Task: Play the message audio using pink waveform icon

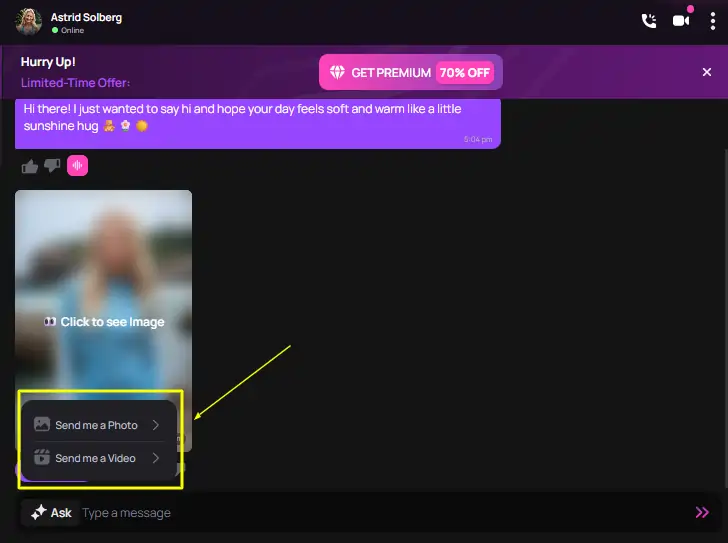Action: (78, 166)
